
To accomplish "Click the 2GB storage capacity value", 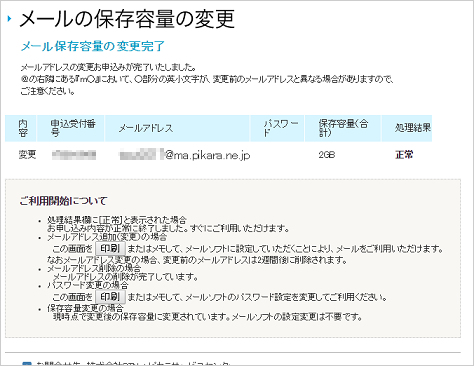I will [x=327, y=155].
